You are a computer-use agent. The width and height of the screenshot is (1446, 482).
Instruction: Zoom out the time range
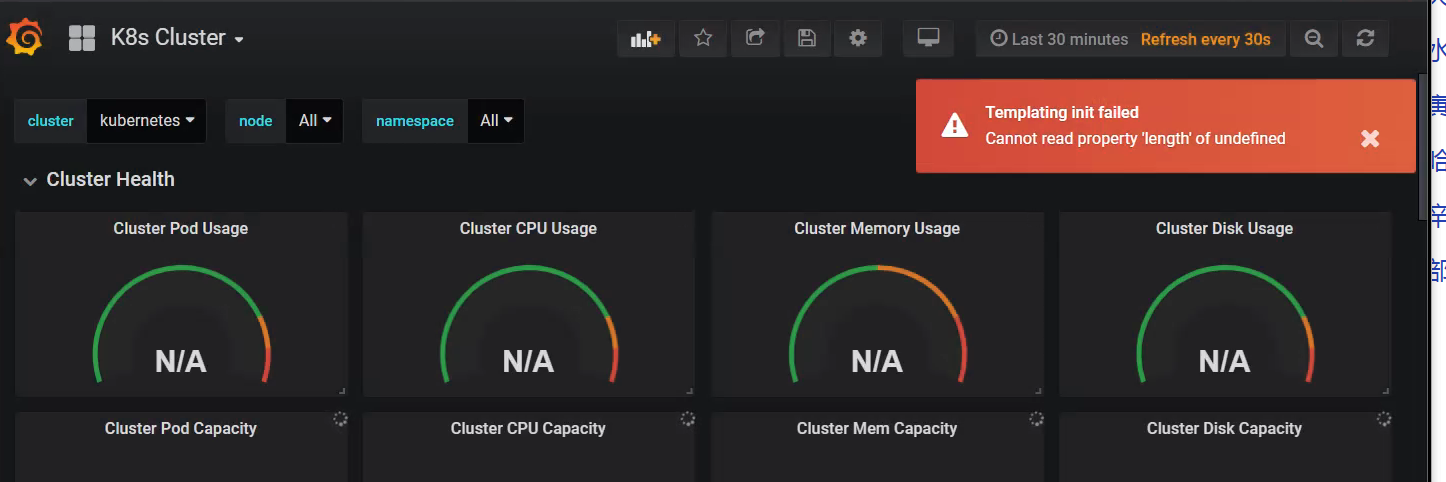1314,39
